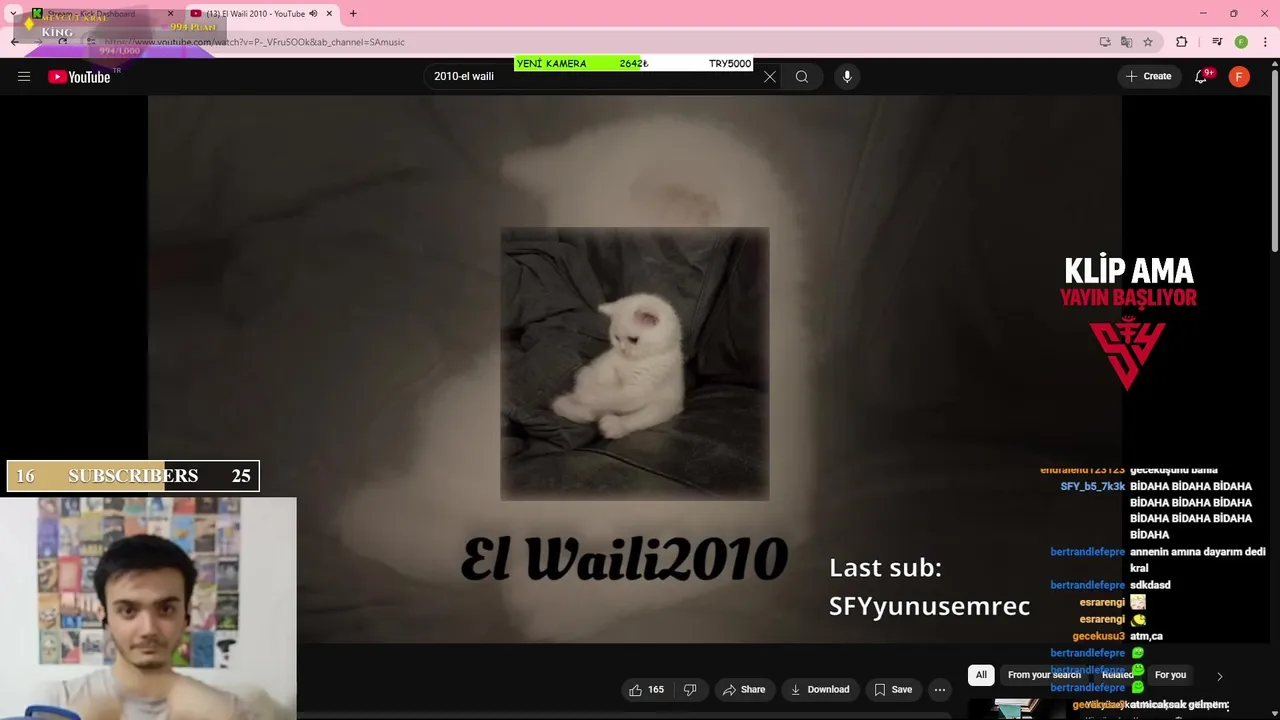
Task: Click the video player cat image
Action: pos(635,364)
